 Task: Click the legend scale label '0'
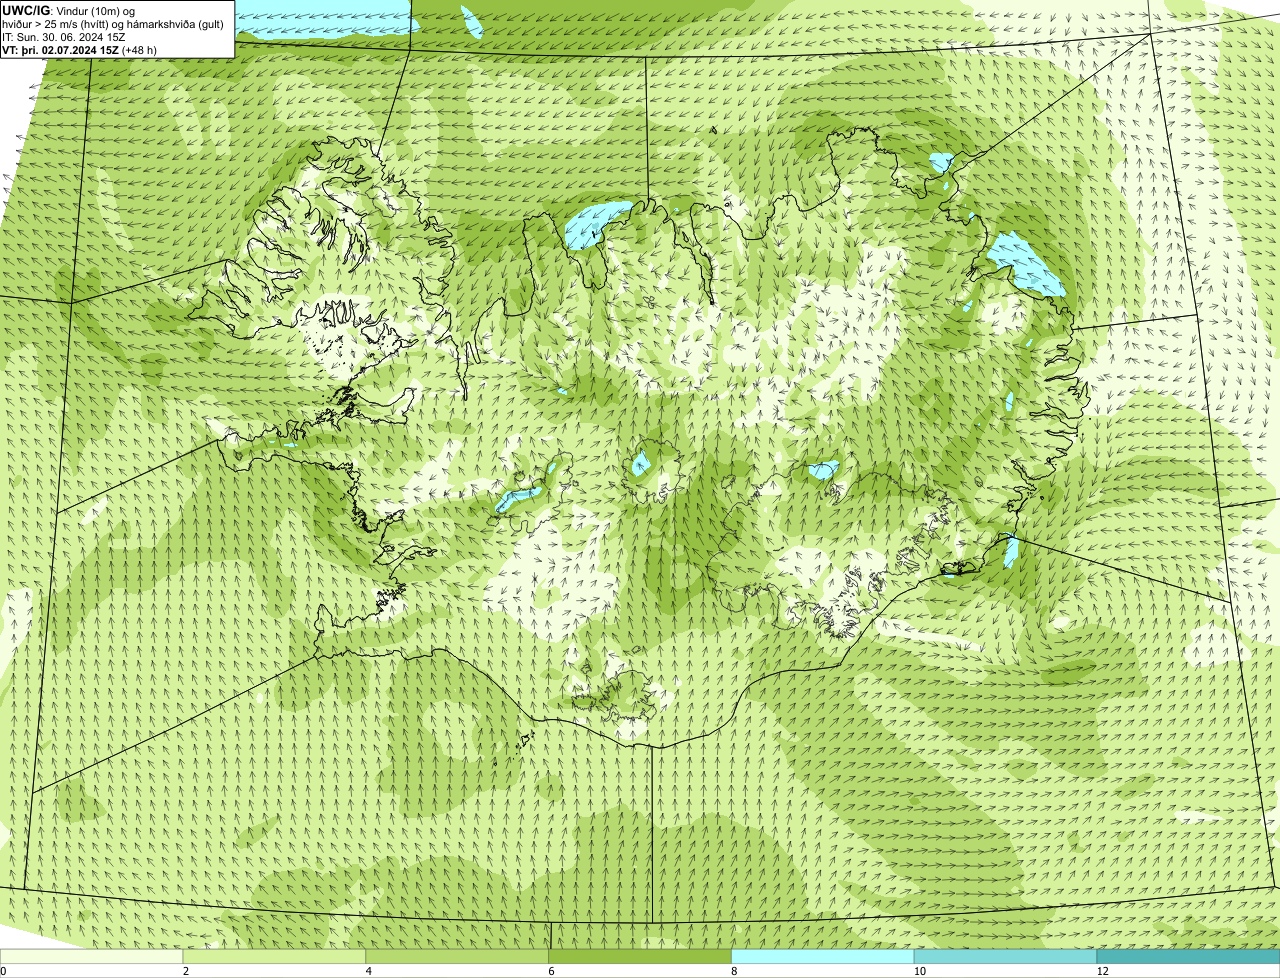click(x=3, y=971)
